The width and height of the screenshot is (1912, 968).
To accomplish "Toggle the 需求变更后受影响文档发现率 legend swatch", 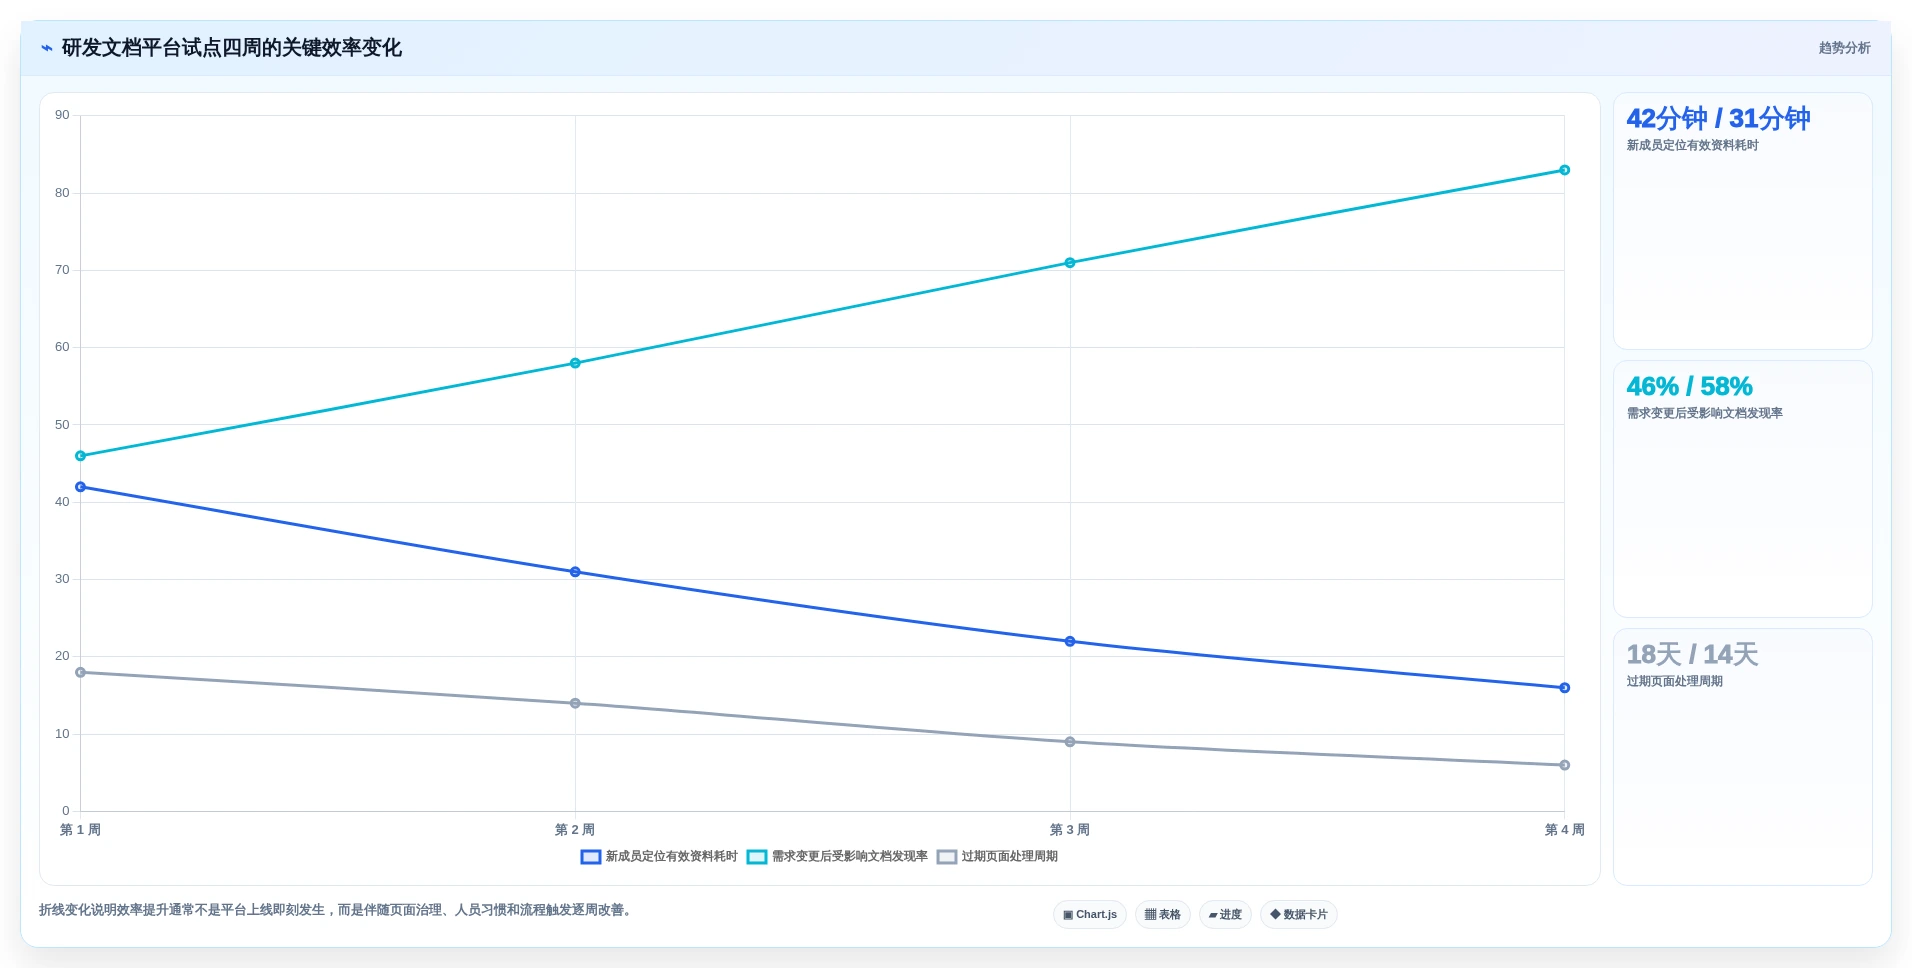I will [757, 857].
